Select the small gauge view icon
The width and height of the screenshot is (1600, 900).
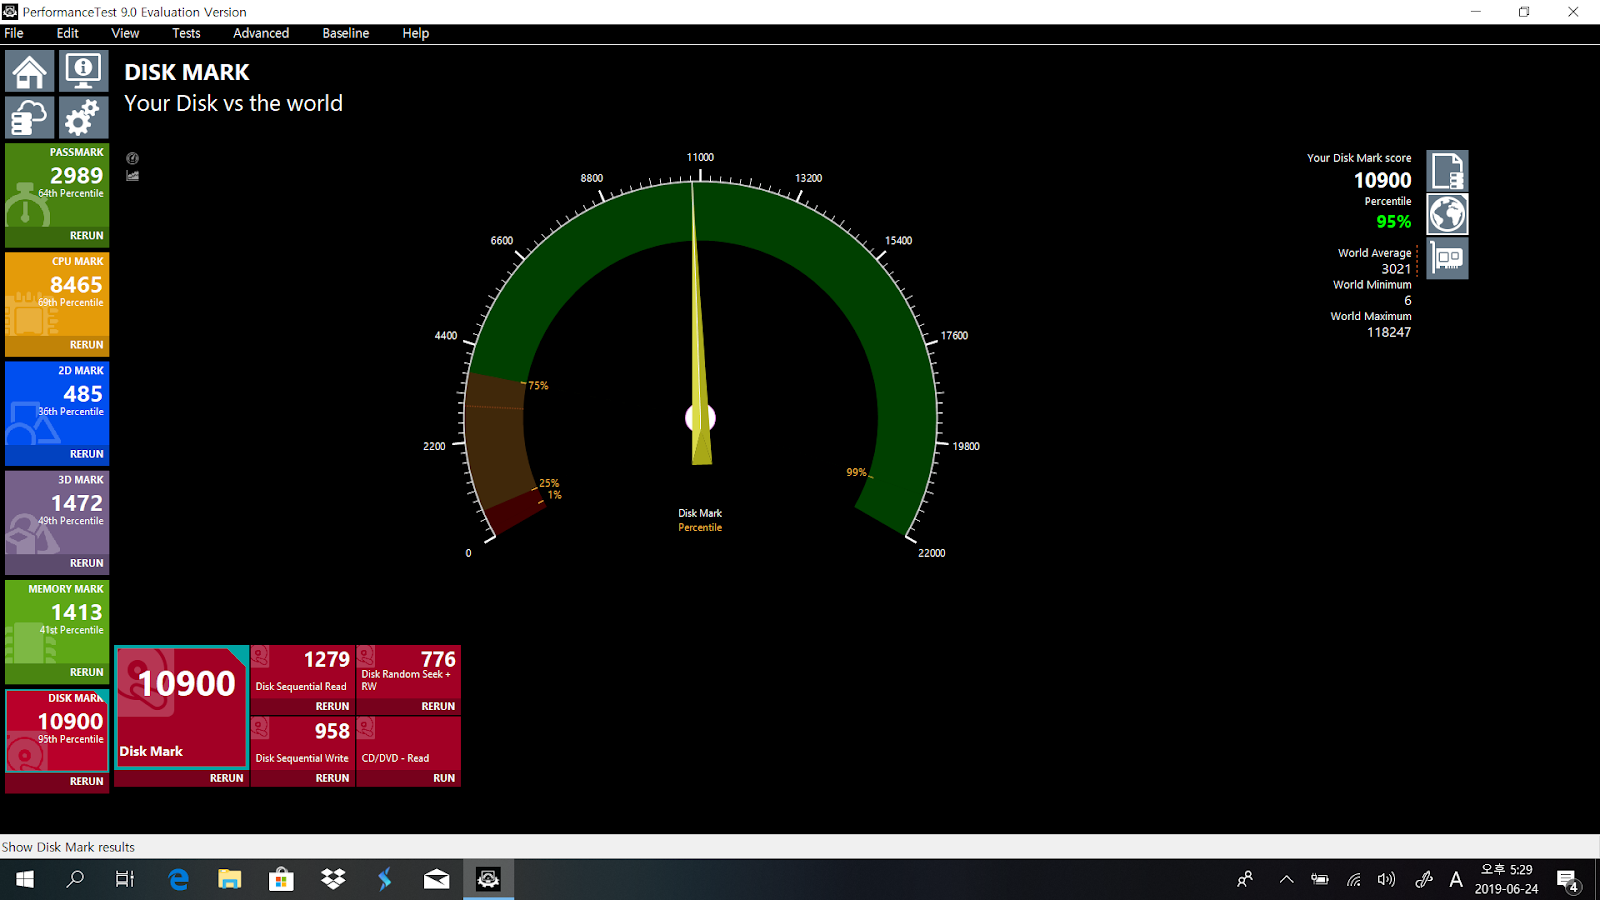132,158
